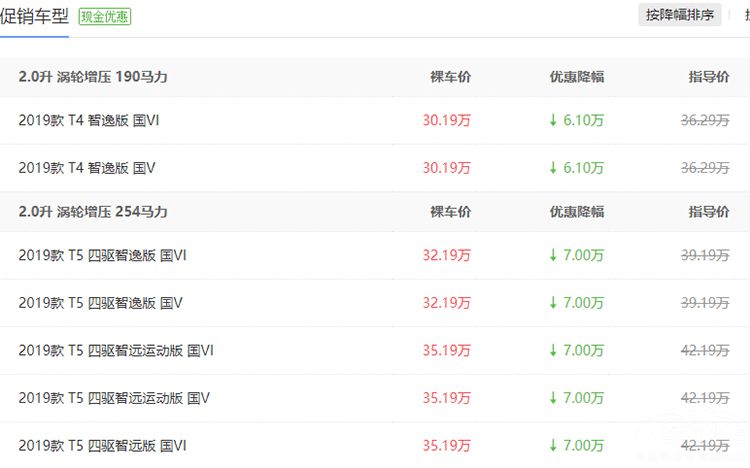Open 2019款 T4 智逸版 国V model

pyautogui.click(x=87, y=168)
